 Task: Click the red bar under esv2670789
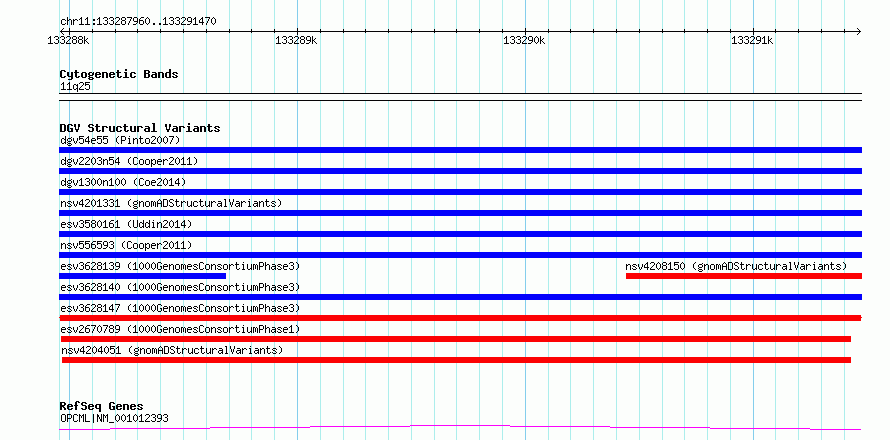click(456, 339)
